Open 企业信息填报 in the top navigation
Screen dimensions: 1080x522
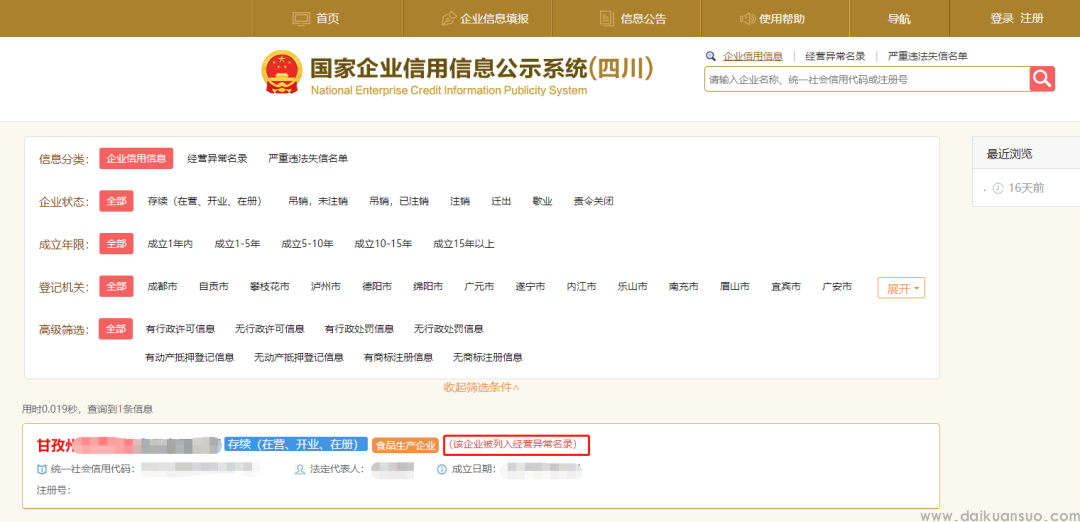coord(495,19)
